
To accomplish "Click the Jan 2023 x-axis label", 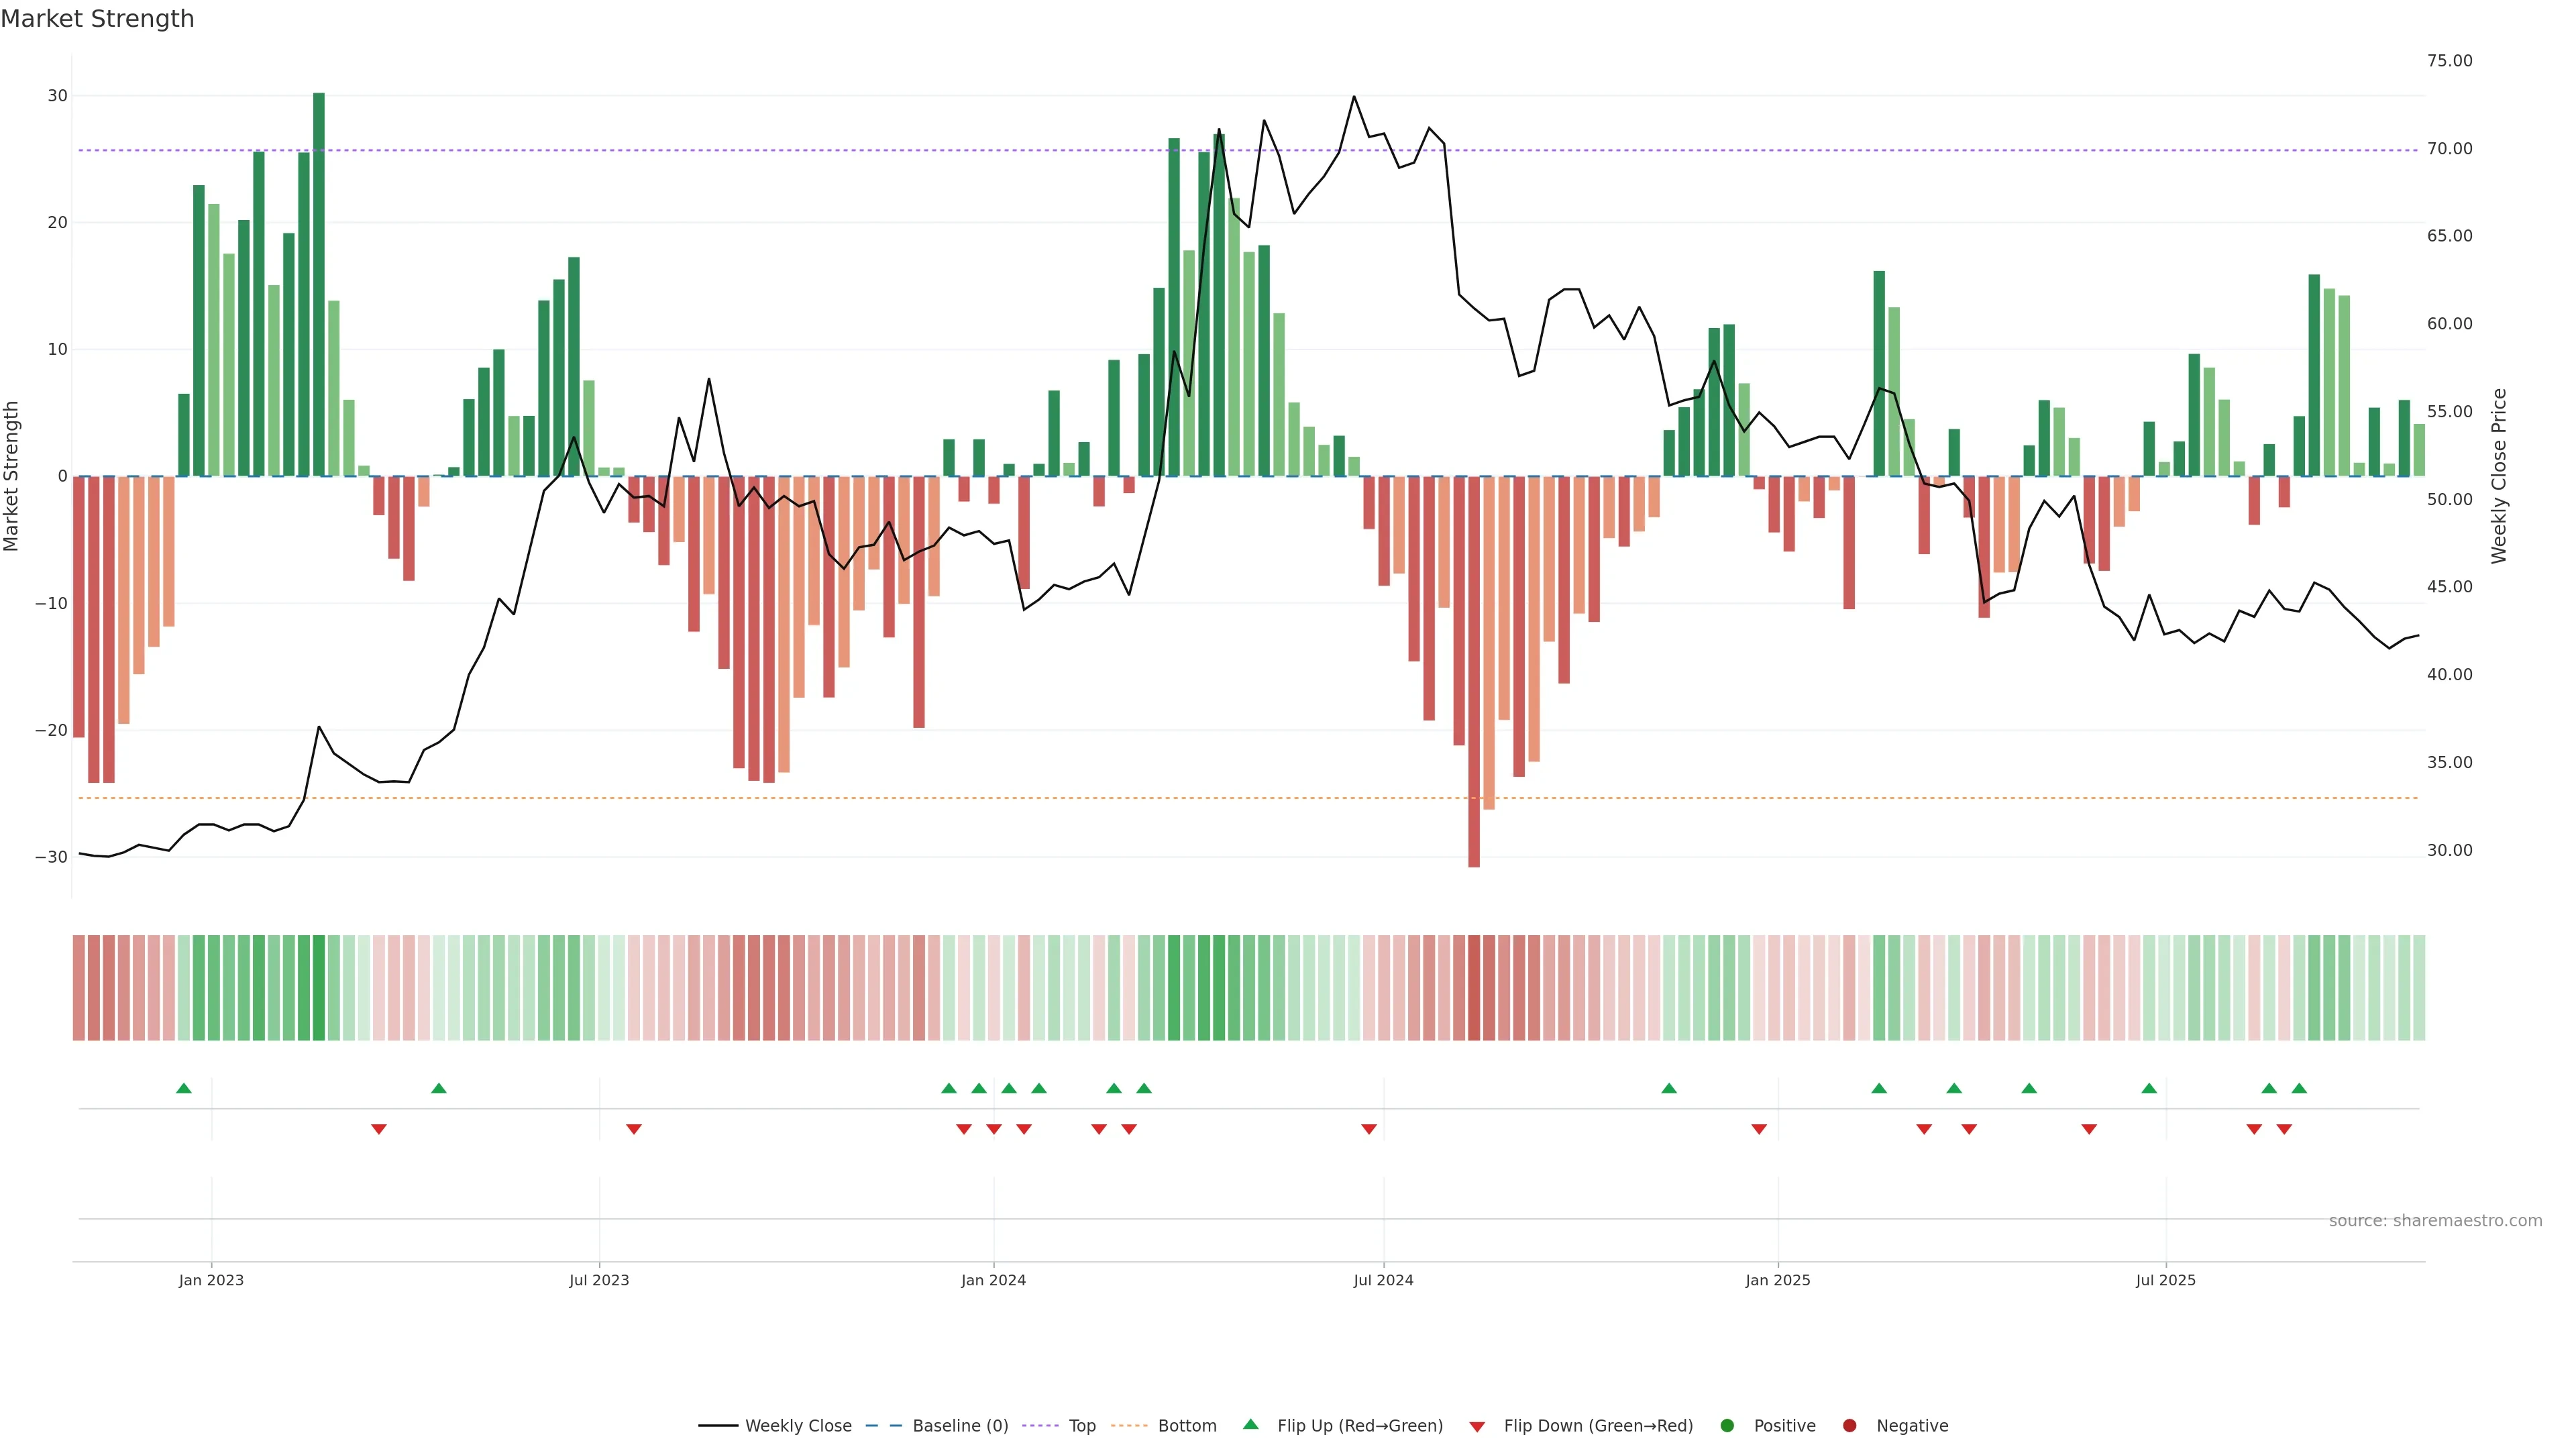I will pyautogui.click(x=211, y=1280).
